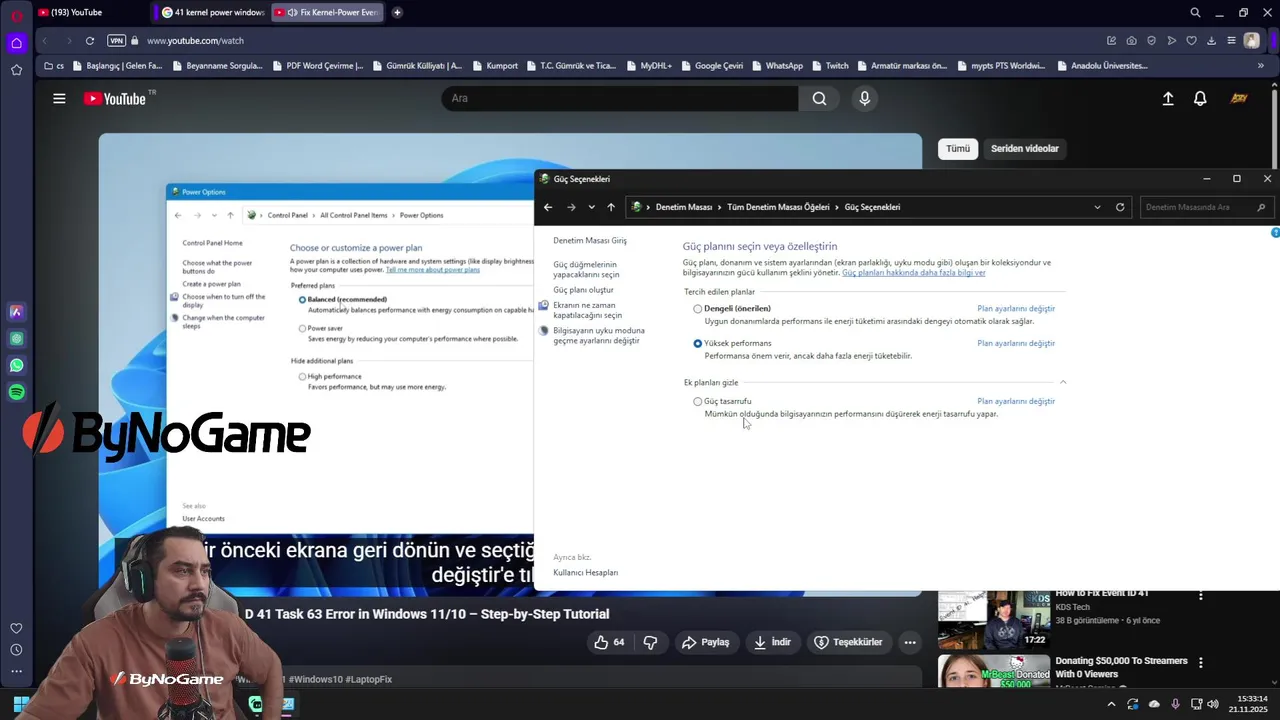
Task: Click the İndir download button
Action: 772,642
